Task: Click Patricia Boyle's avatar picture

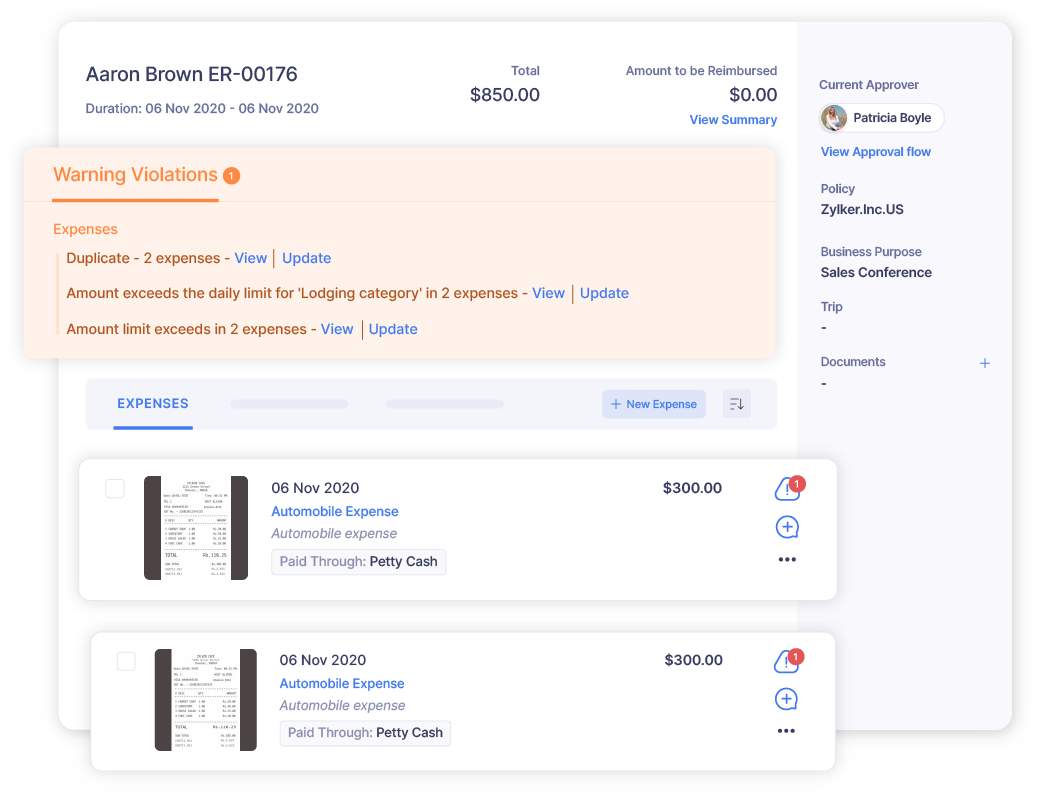Action: point(833,117)
